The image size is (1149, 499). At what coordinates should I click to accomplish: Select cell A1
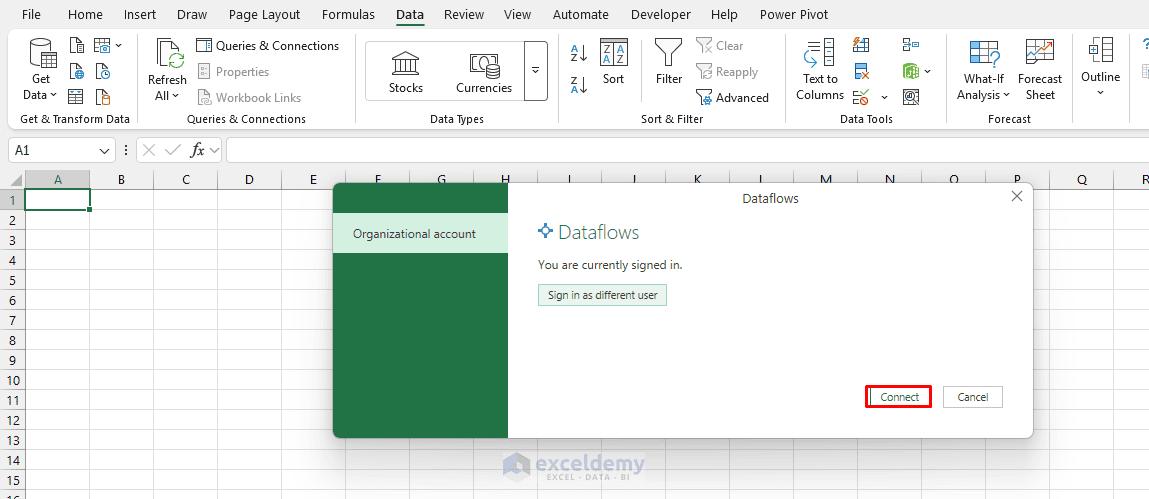click(57, 199)
